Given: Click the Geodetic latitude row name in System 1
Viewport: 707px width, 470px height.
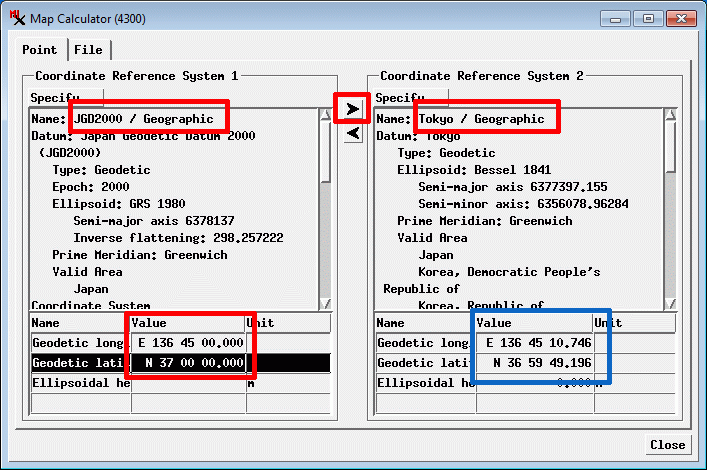Looking at the screenshot, I should click(81, 363).
